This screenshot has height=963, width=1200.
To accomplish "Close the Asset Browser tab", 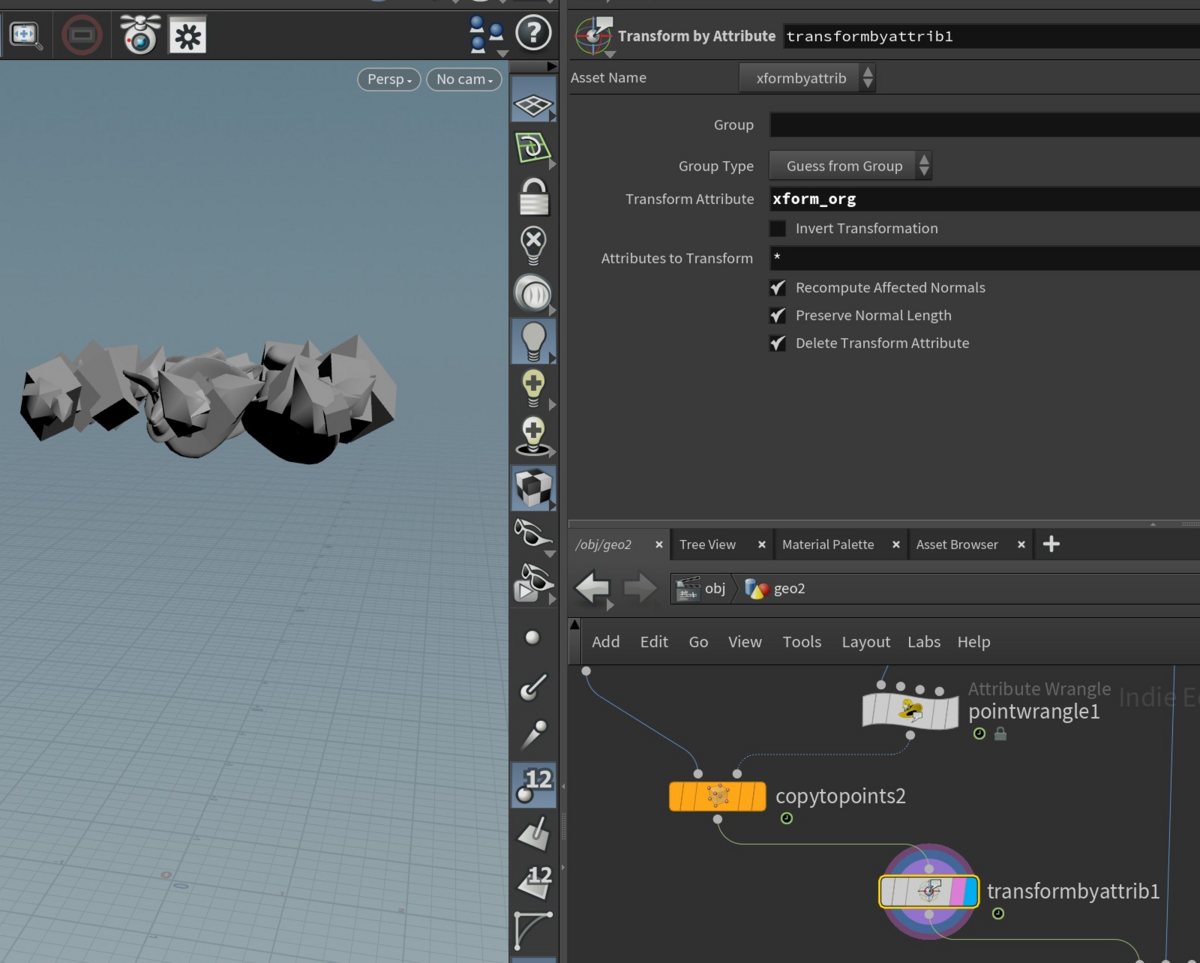I will pos(1021,544).
